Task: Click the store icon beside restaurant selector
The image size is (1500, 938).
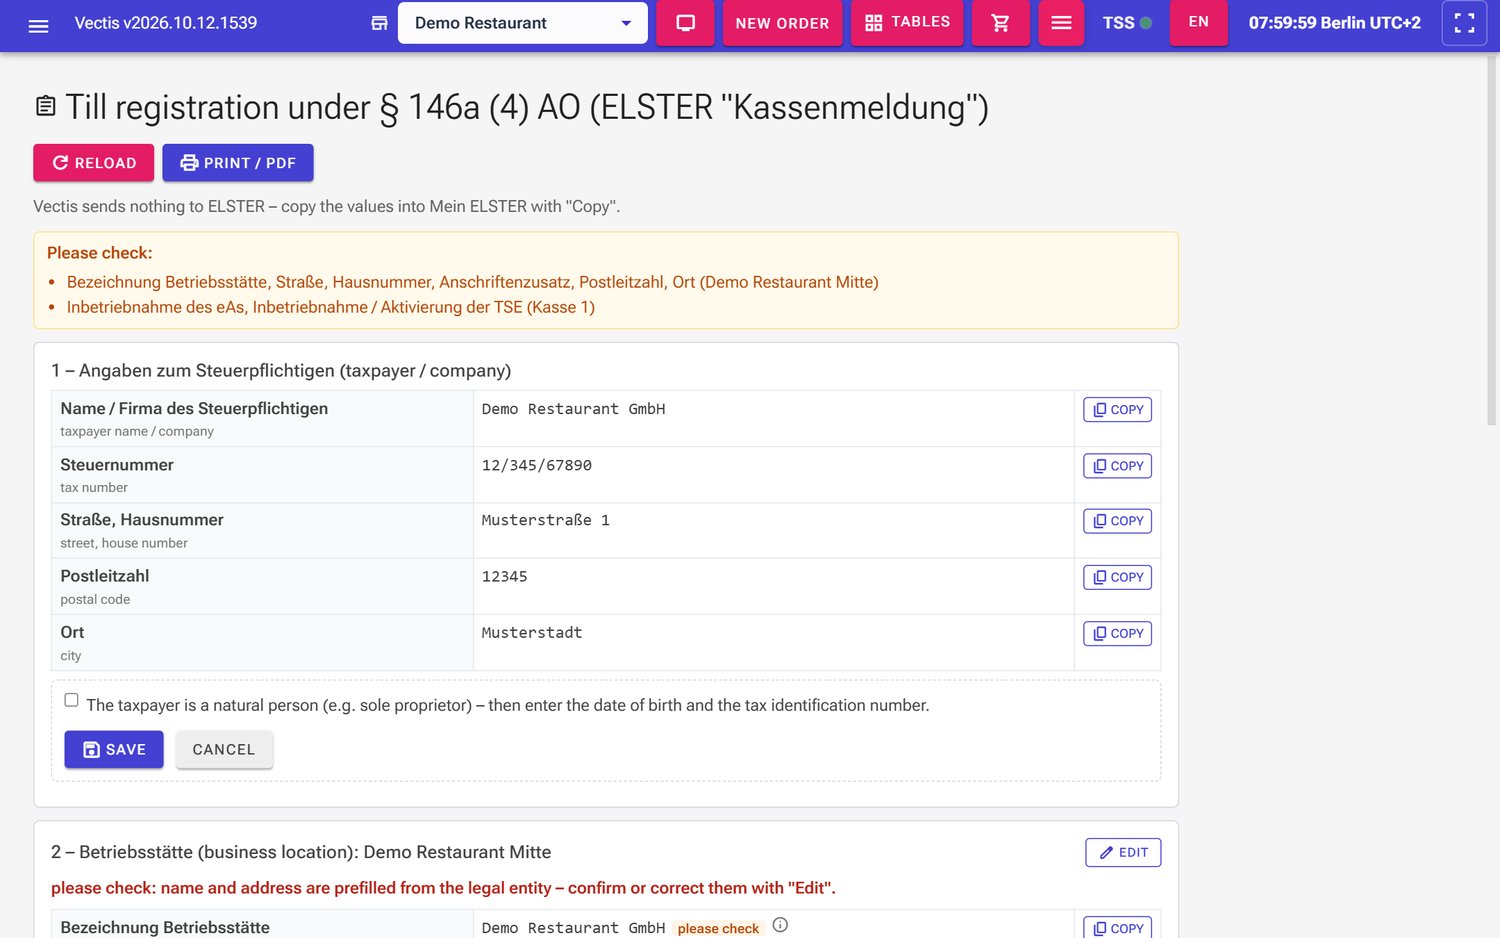Action: click(379, 23)
